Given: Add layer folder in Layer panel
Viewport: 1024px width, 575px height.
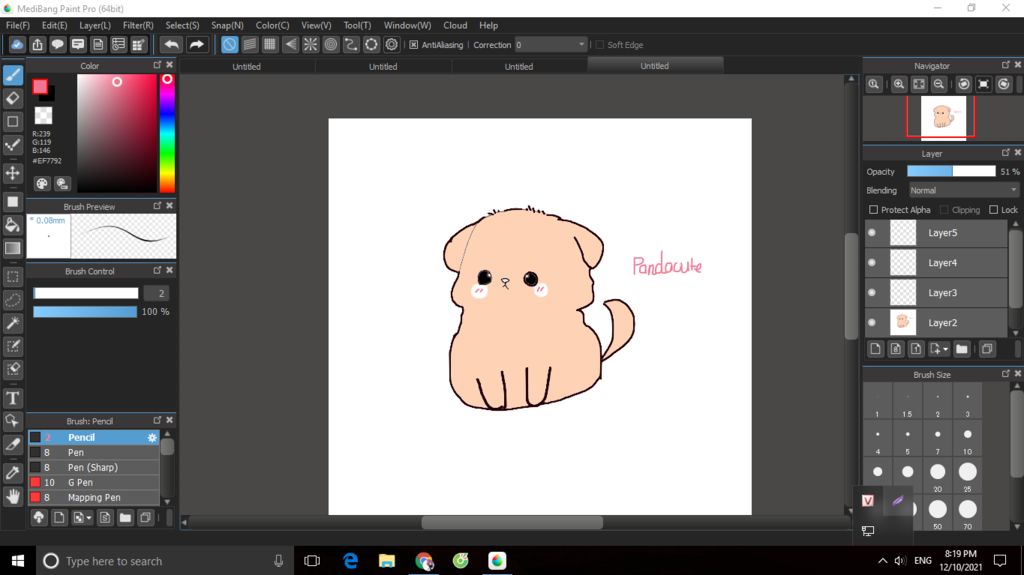Looking at the screenshot, I should pyautogui.click(x=961, y=349).
